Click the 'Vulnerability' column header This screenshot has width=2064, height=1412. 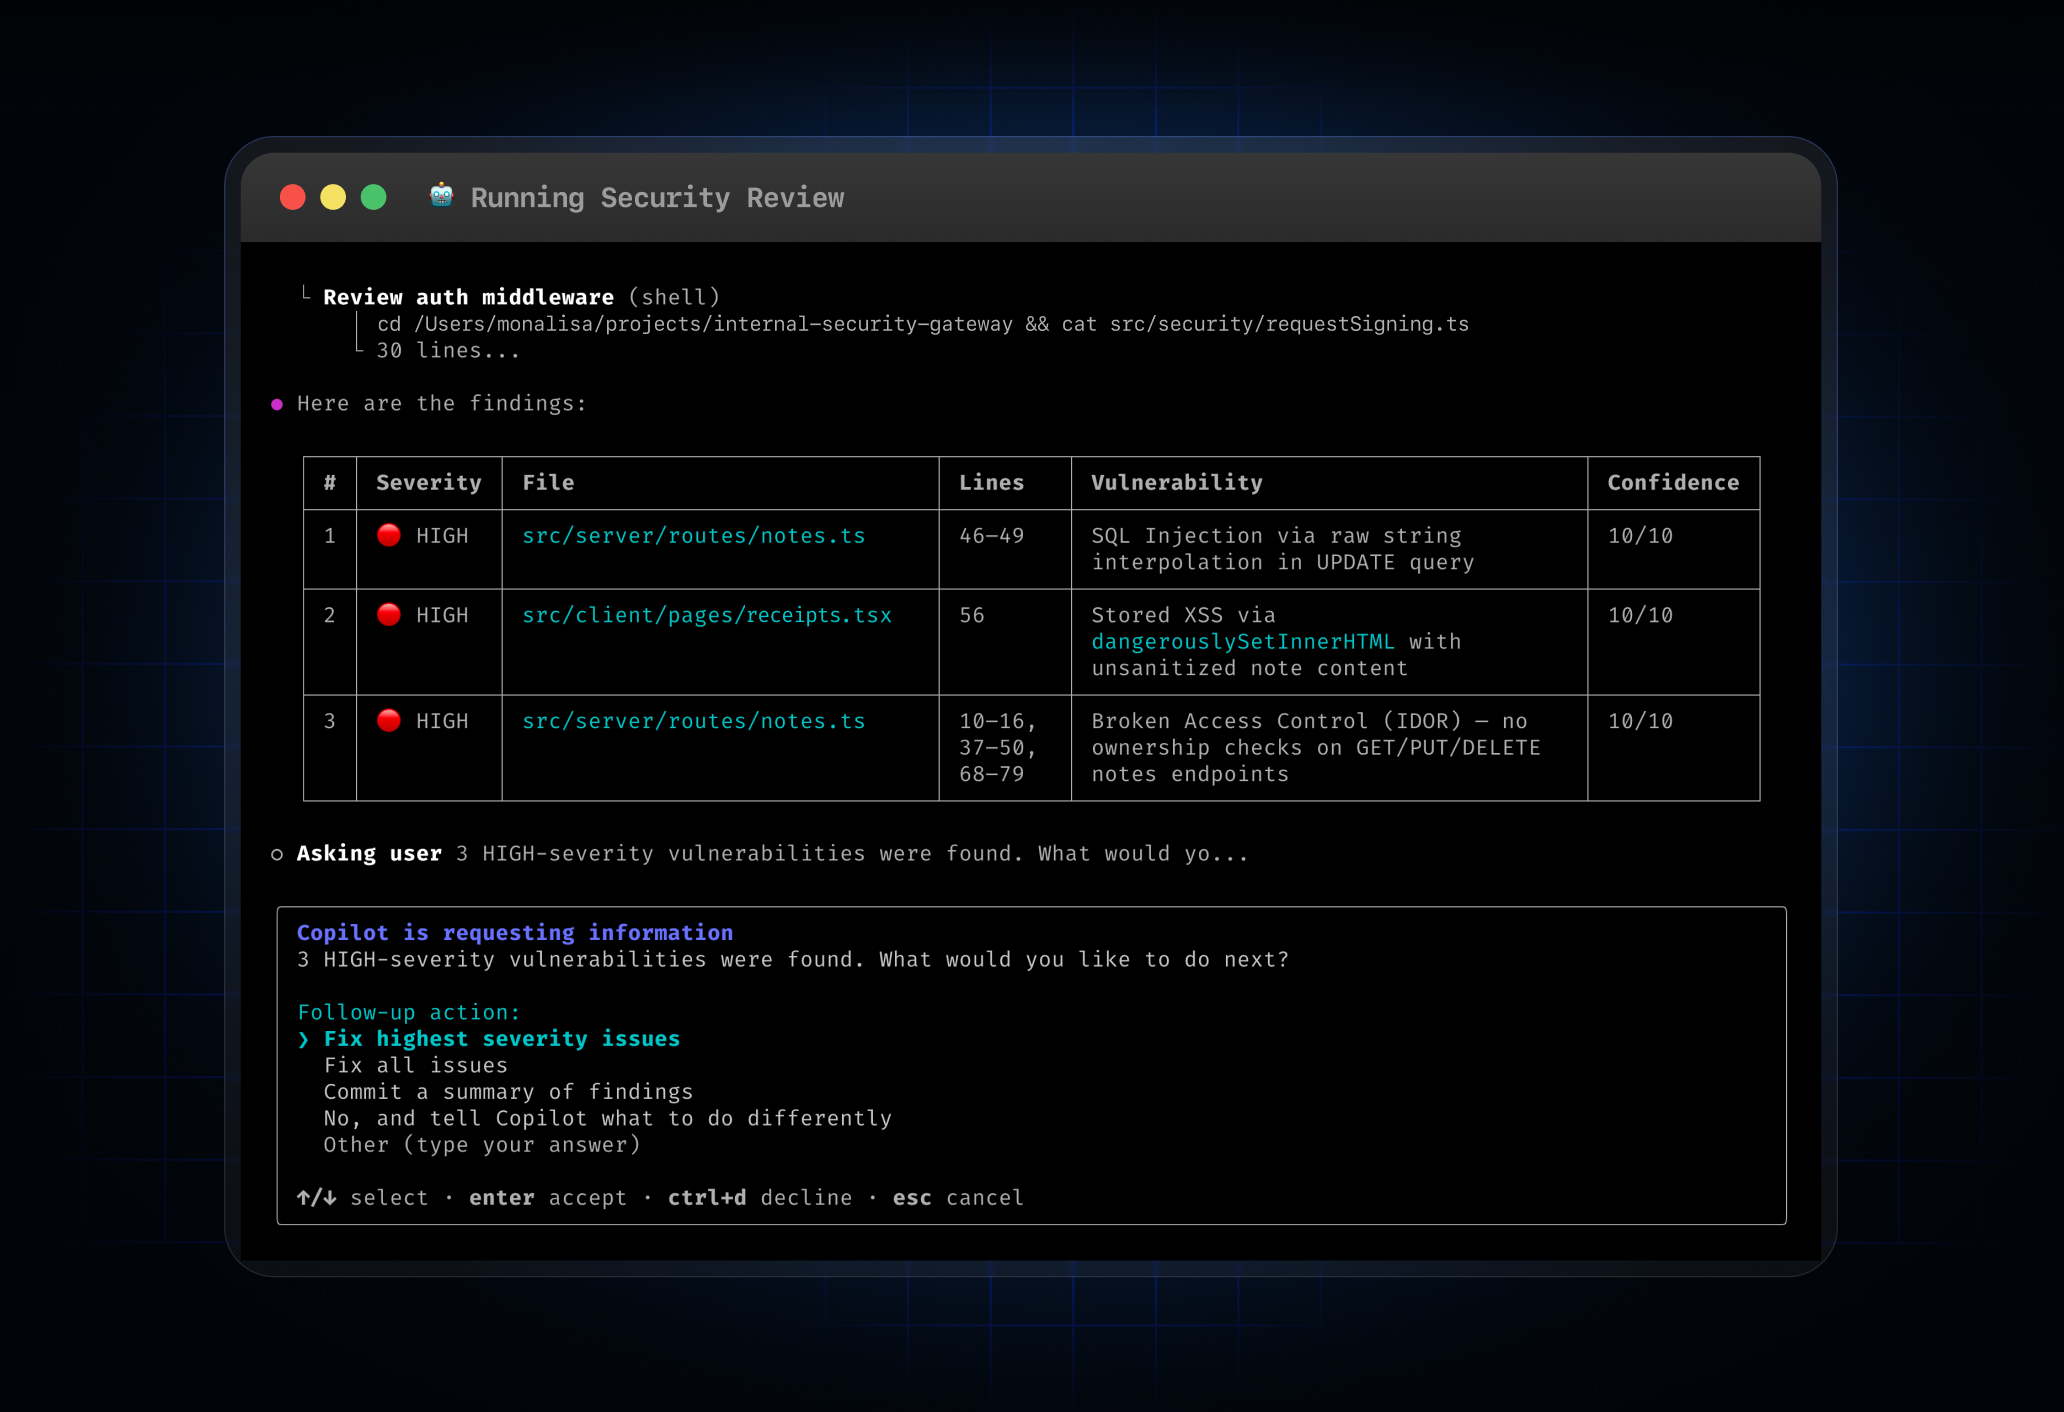point(1176,483)
